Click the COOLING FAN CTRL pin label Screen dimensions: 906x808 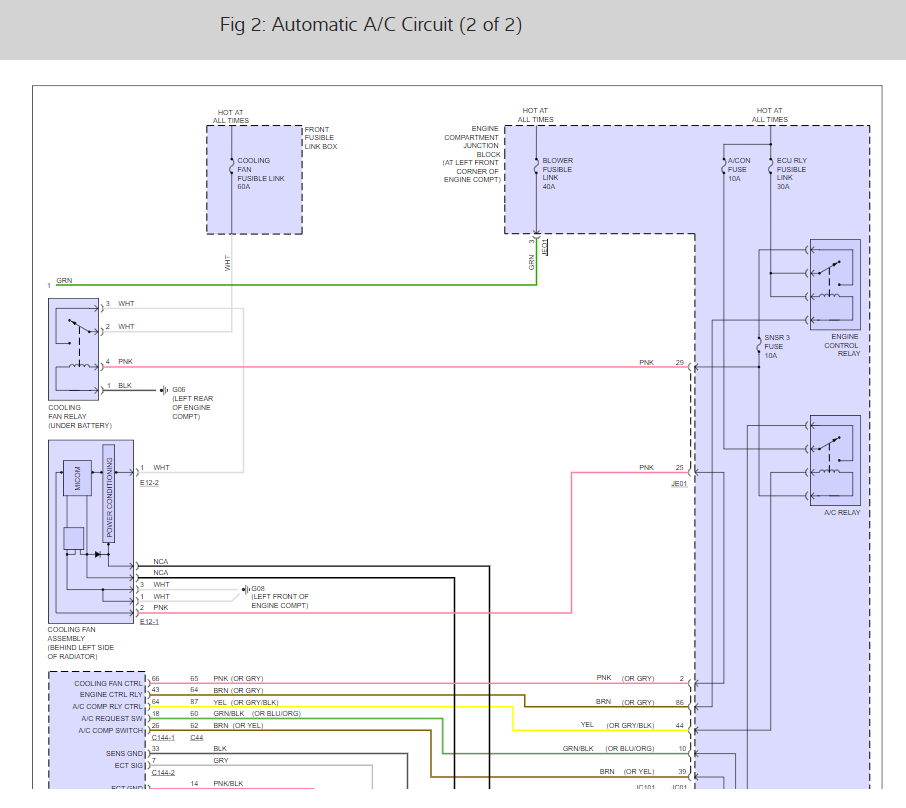point(110,683)
